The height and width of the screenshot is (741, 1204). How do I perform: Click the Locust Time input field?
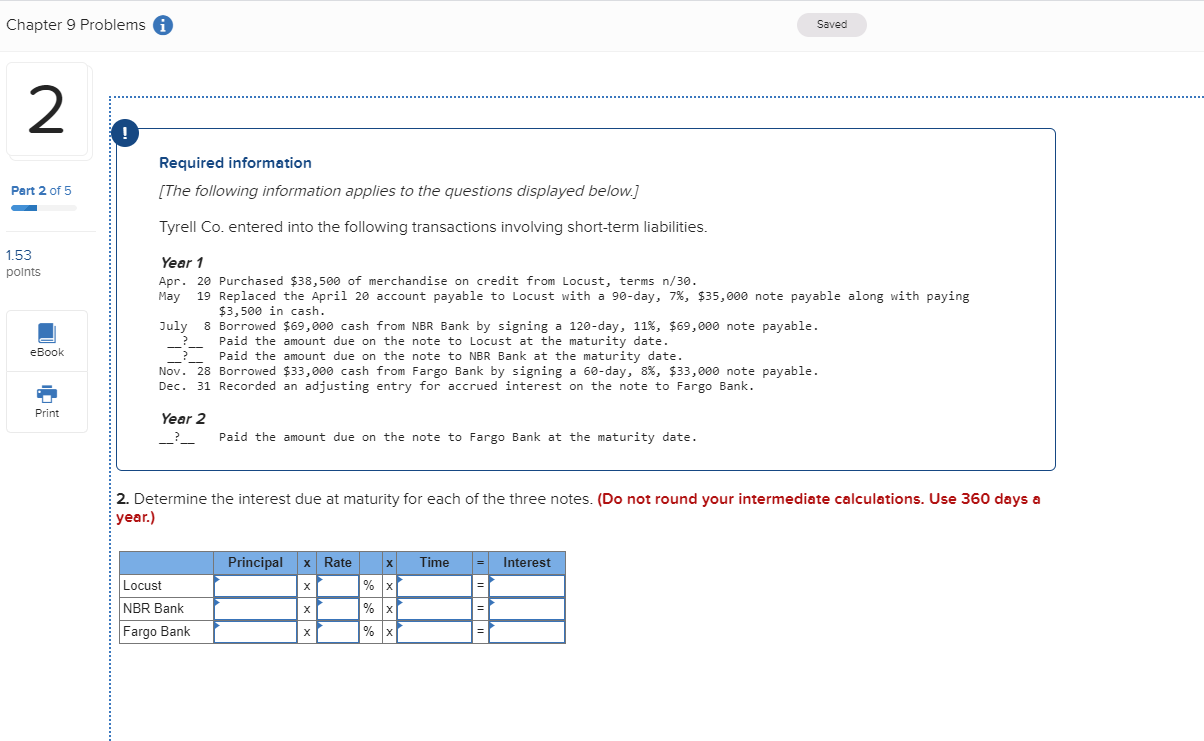[434, 586]
